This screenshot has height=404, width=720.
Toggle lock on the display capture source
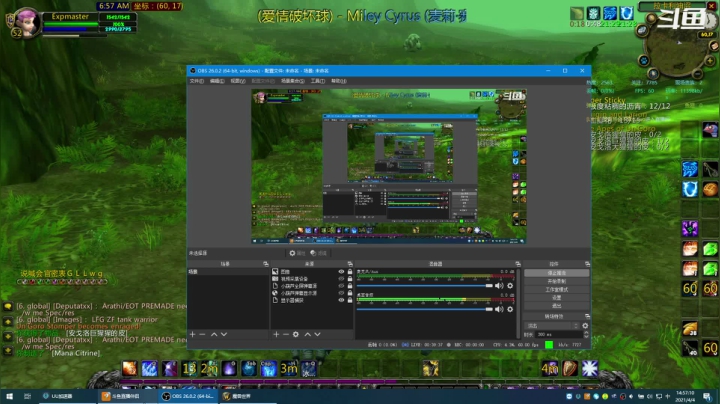[x=350, y=300]
